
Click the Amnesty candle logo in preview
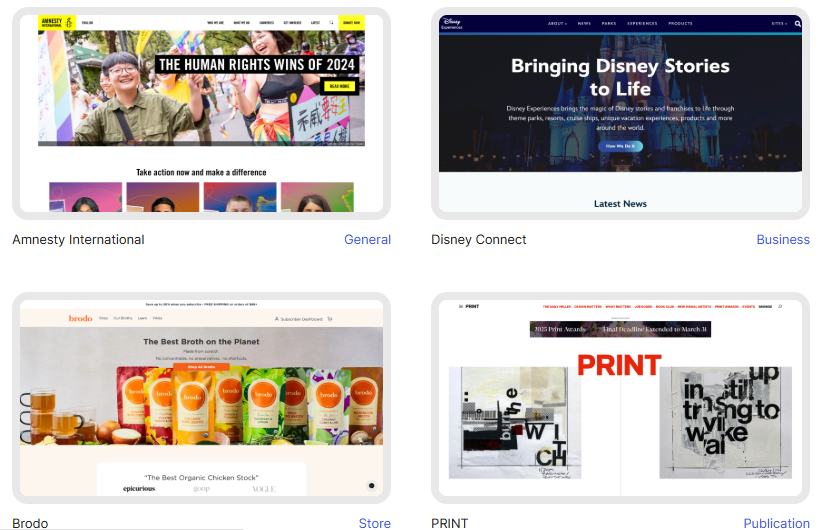click(x=69, y=23)
